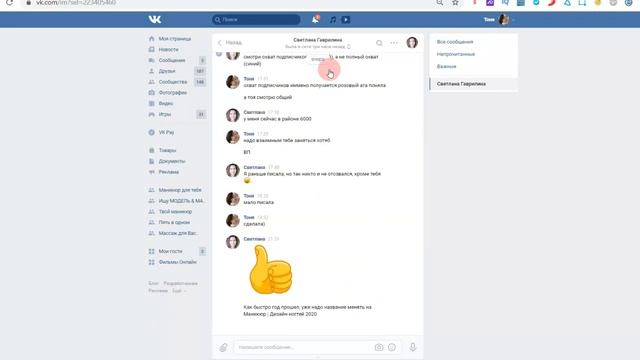640x360 pixels.
Task: Attach a photo with the camera icon
Action: [379, 347]
